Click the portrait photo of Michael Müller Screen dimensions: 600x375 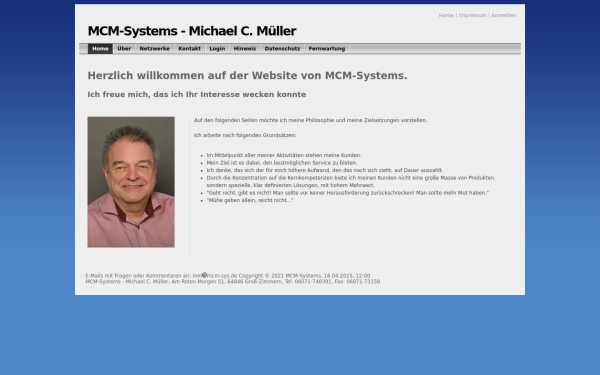(x=131, y=182)
